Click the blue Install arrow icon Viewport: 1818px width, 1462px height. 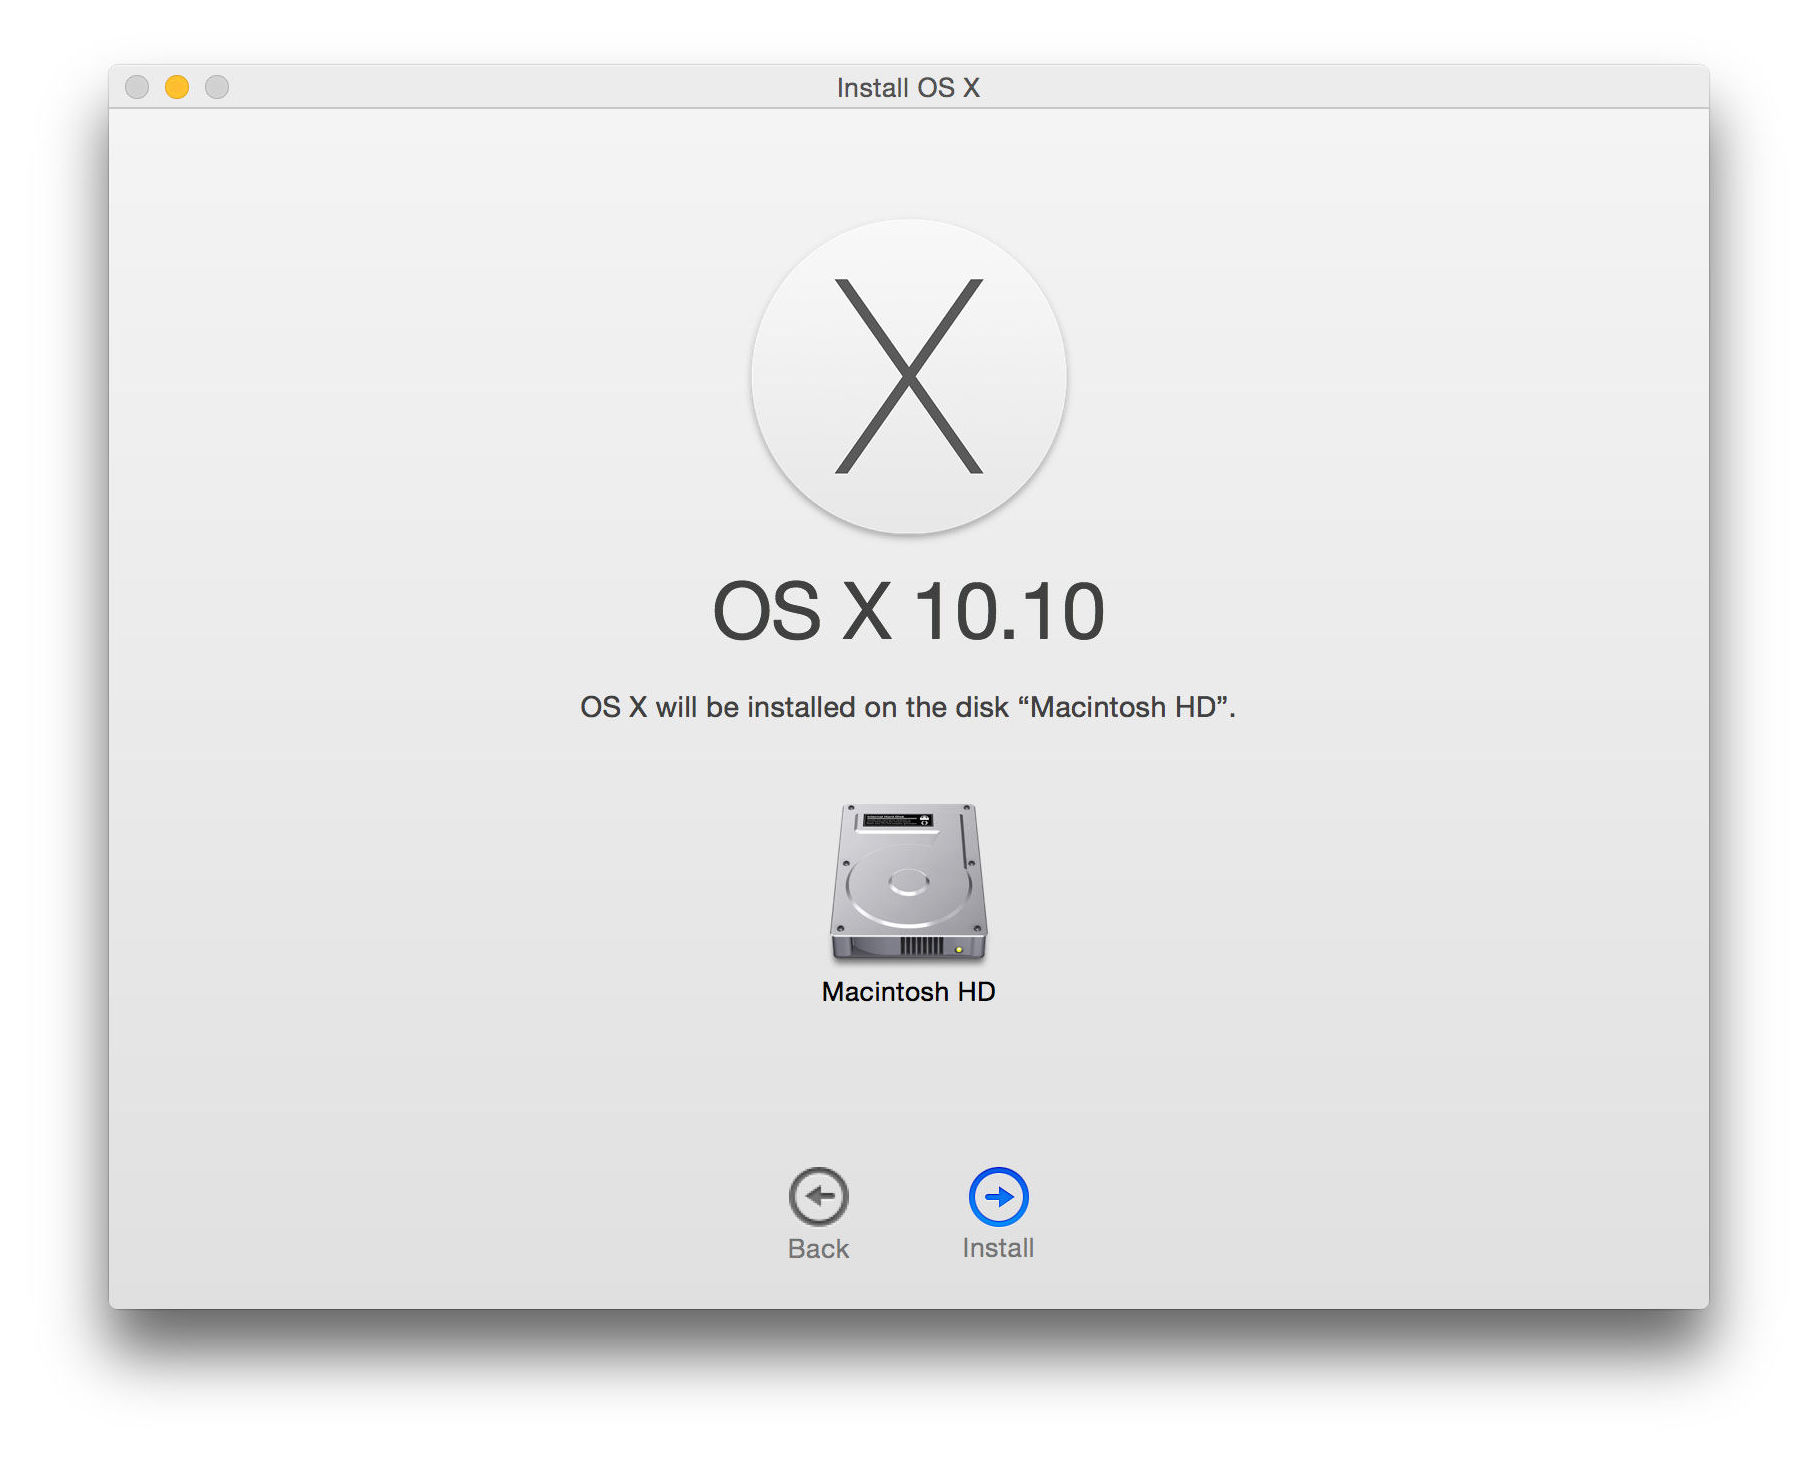click(x=998, y=1196)
